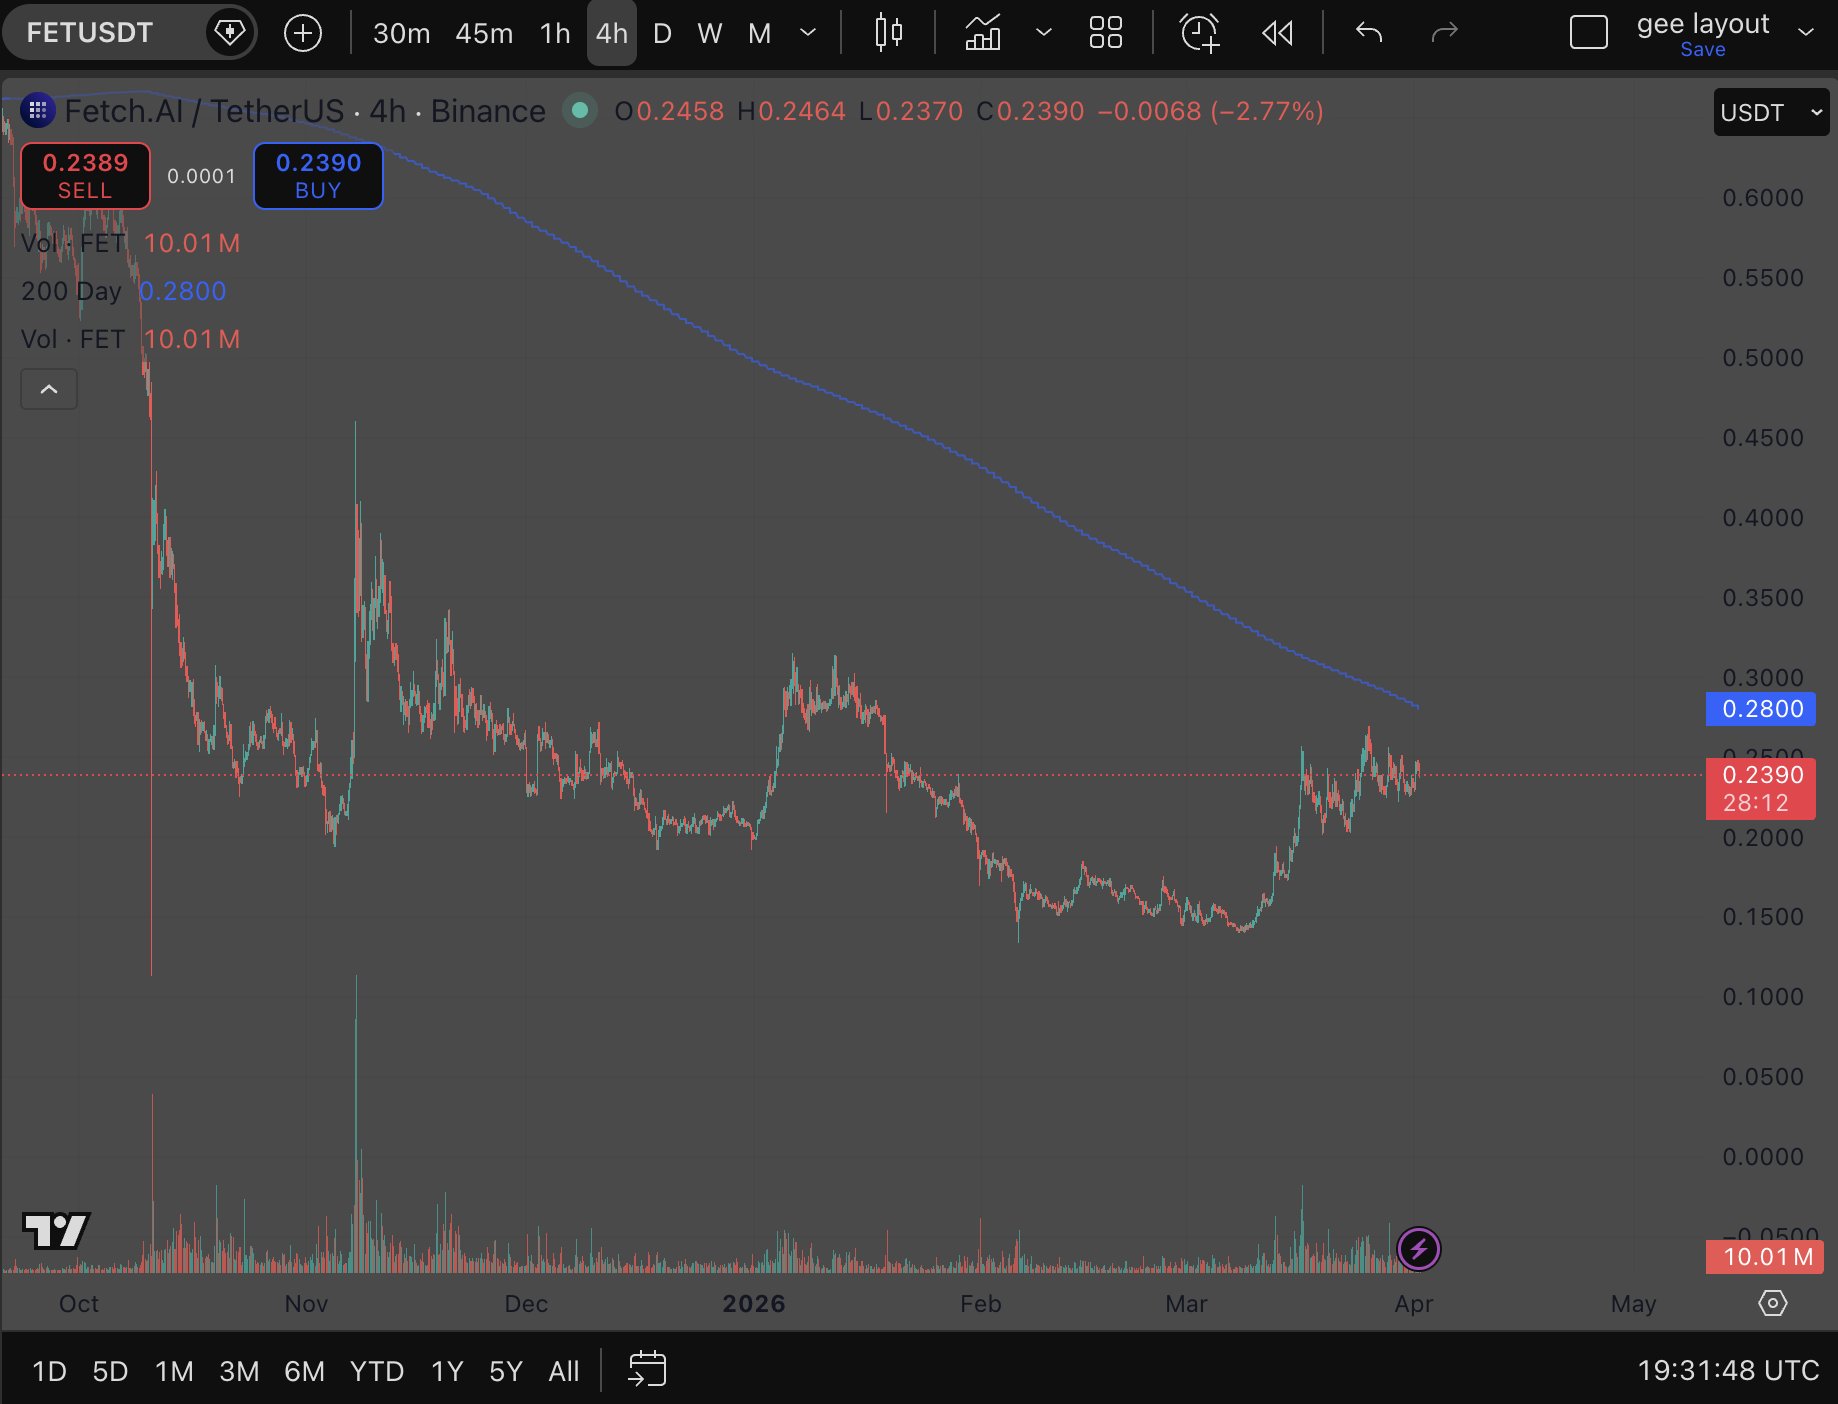Click the 0.2390 BUY button
The width and height of the screenshot is (1838, 1404).
(318, 176)
